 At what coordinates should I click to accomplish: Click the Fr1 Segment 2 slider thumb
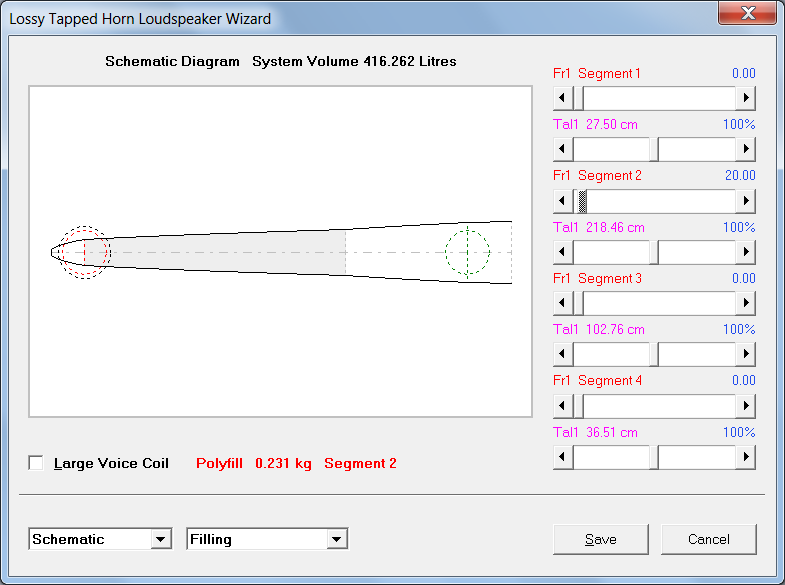pos(582,201)
